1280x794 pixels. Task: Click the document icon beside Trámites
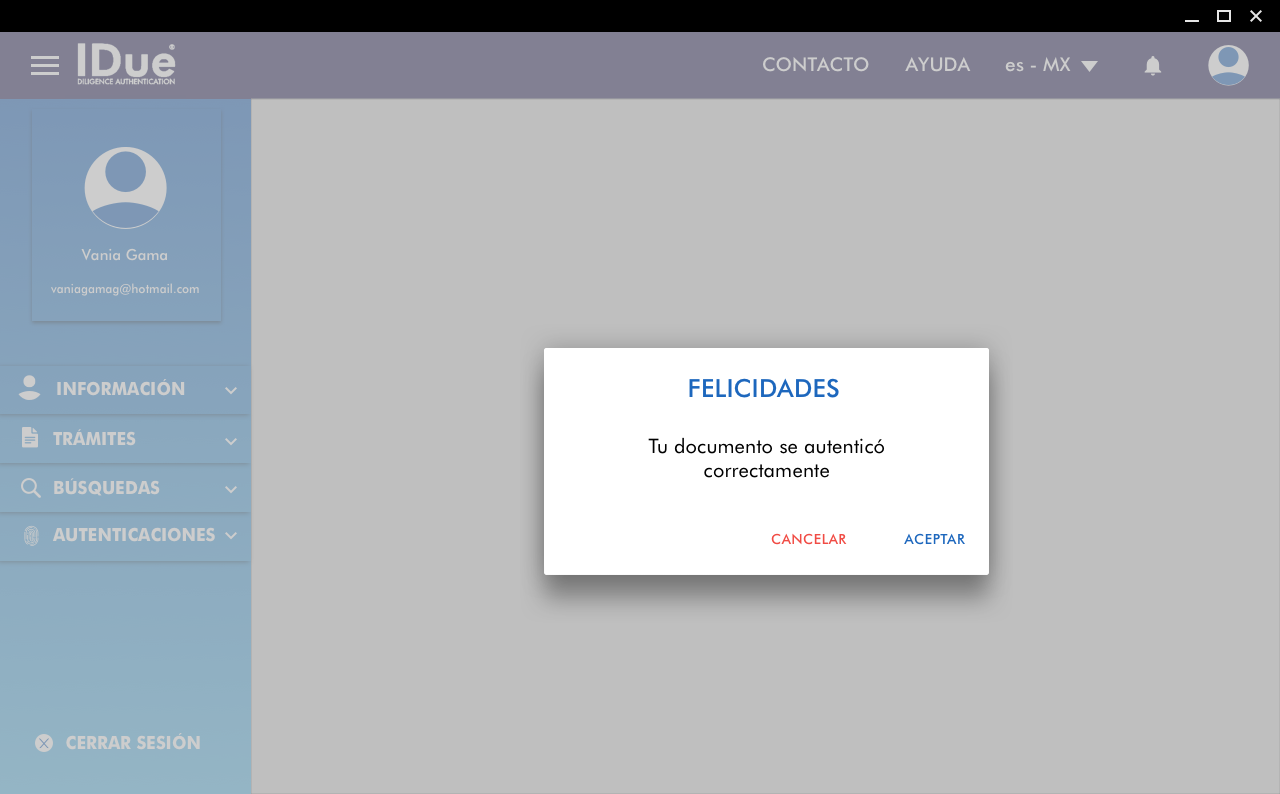point(30,438)
